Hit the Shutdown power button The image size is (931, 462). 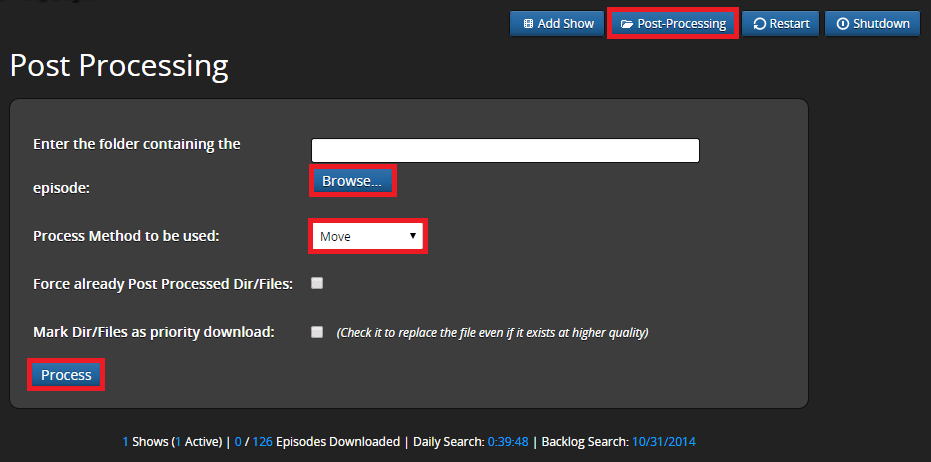pyautogui.click(x=872, y=23)
